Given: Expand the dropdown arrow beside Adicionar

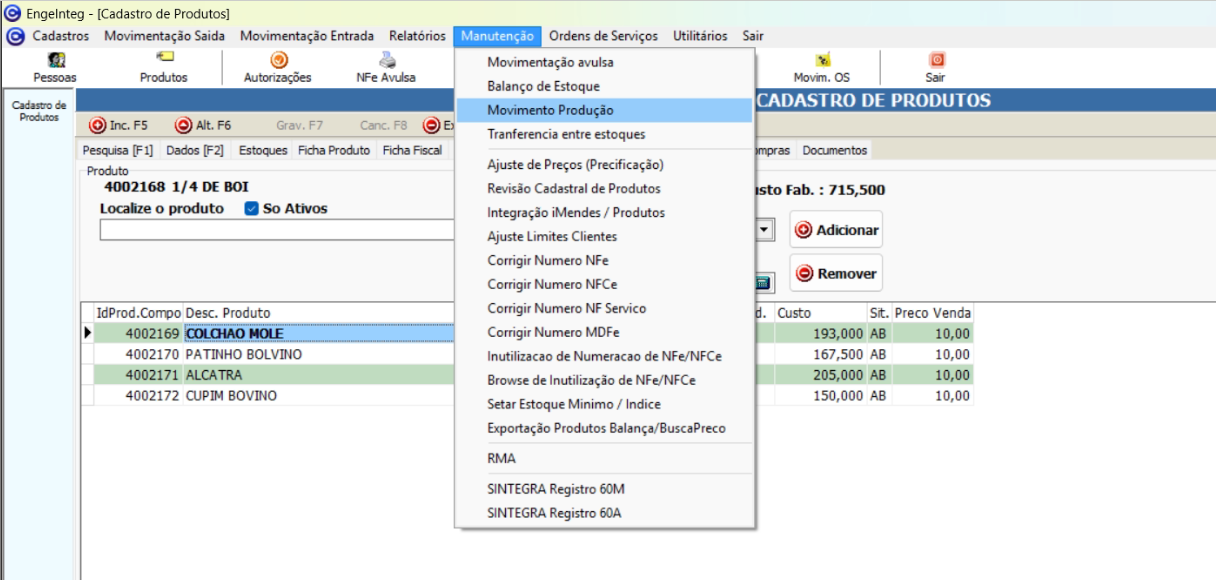Looking at the screenshot, I should point(764,230).
